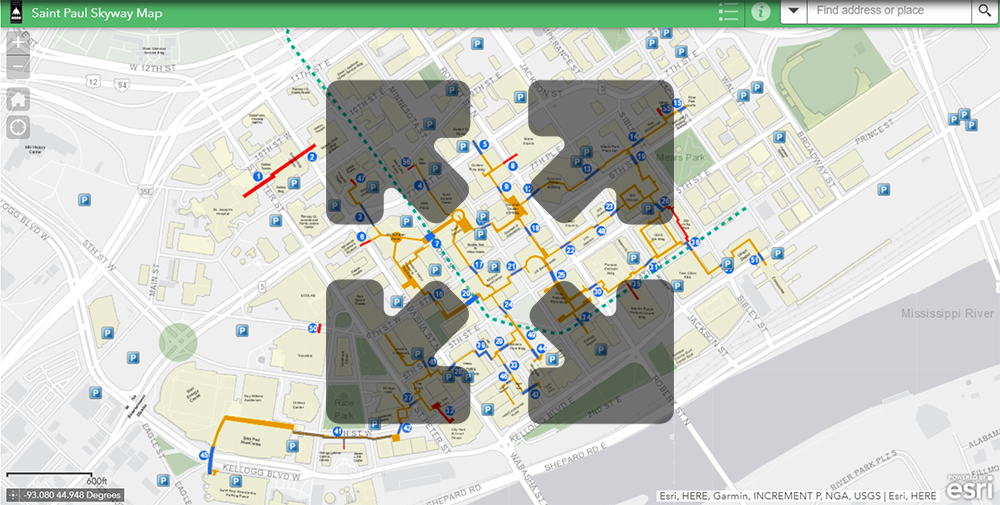
Task: Select skyway marker number 23
Action: tap(609, 207)
